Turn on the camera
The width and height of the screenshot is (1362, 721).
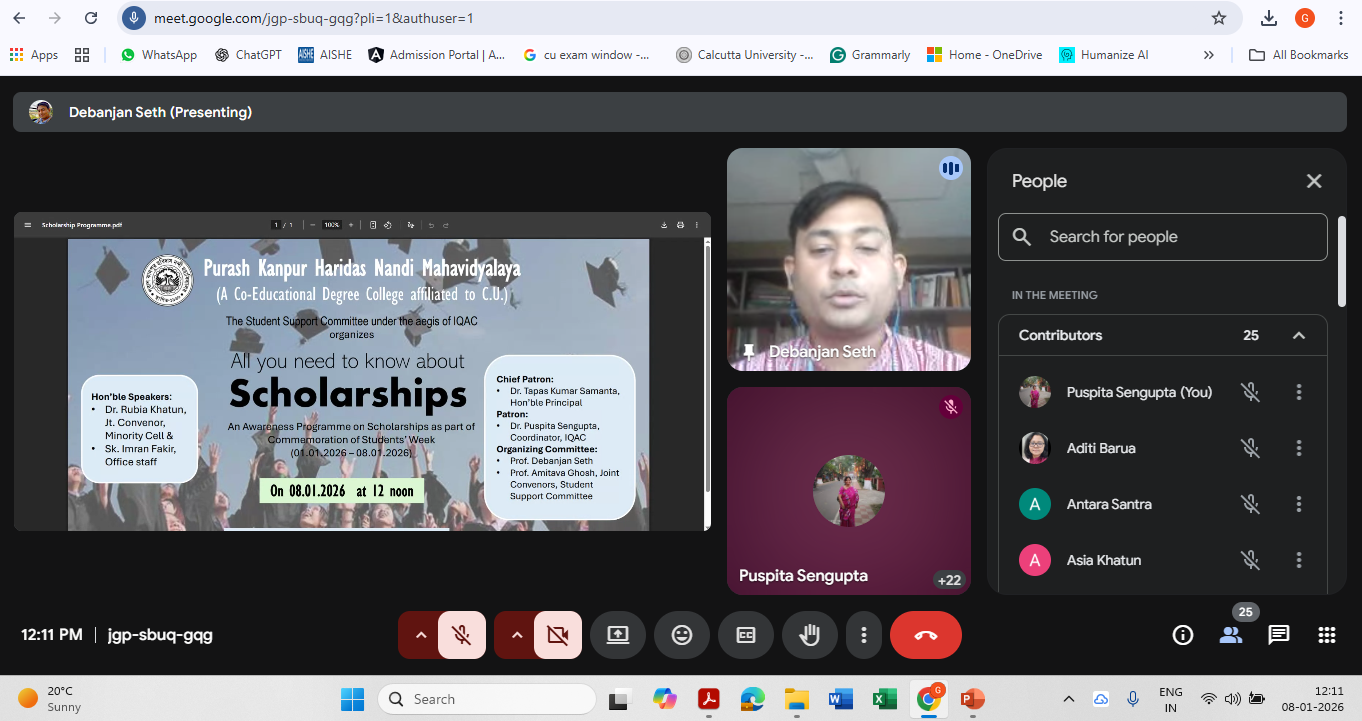[558, 635]
